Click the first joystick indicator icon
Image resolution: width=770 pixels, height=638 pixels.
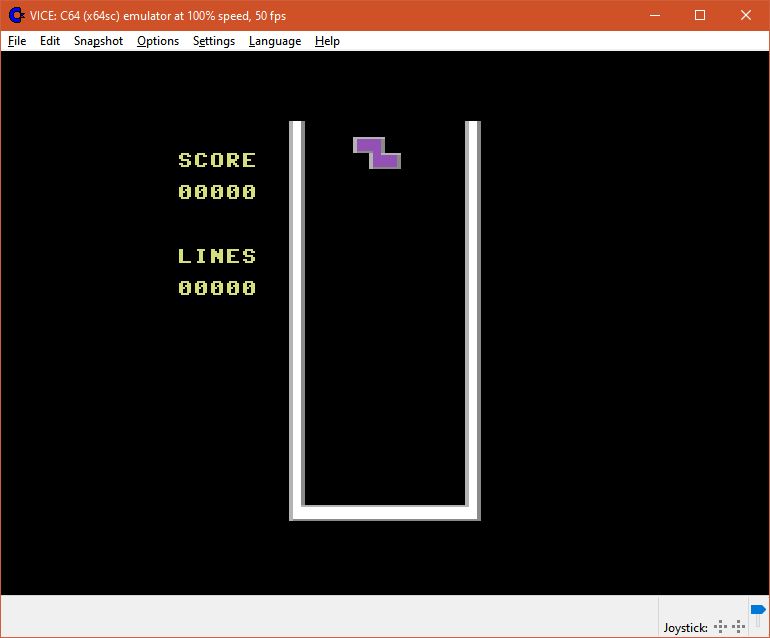point(720,626)
